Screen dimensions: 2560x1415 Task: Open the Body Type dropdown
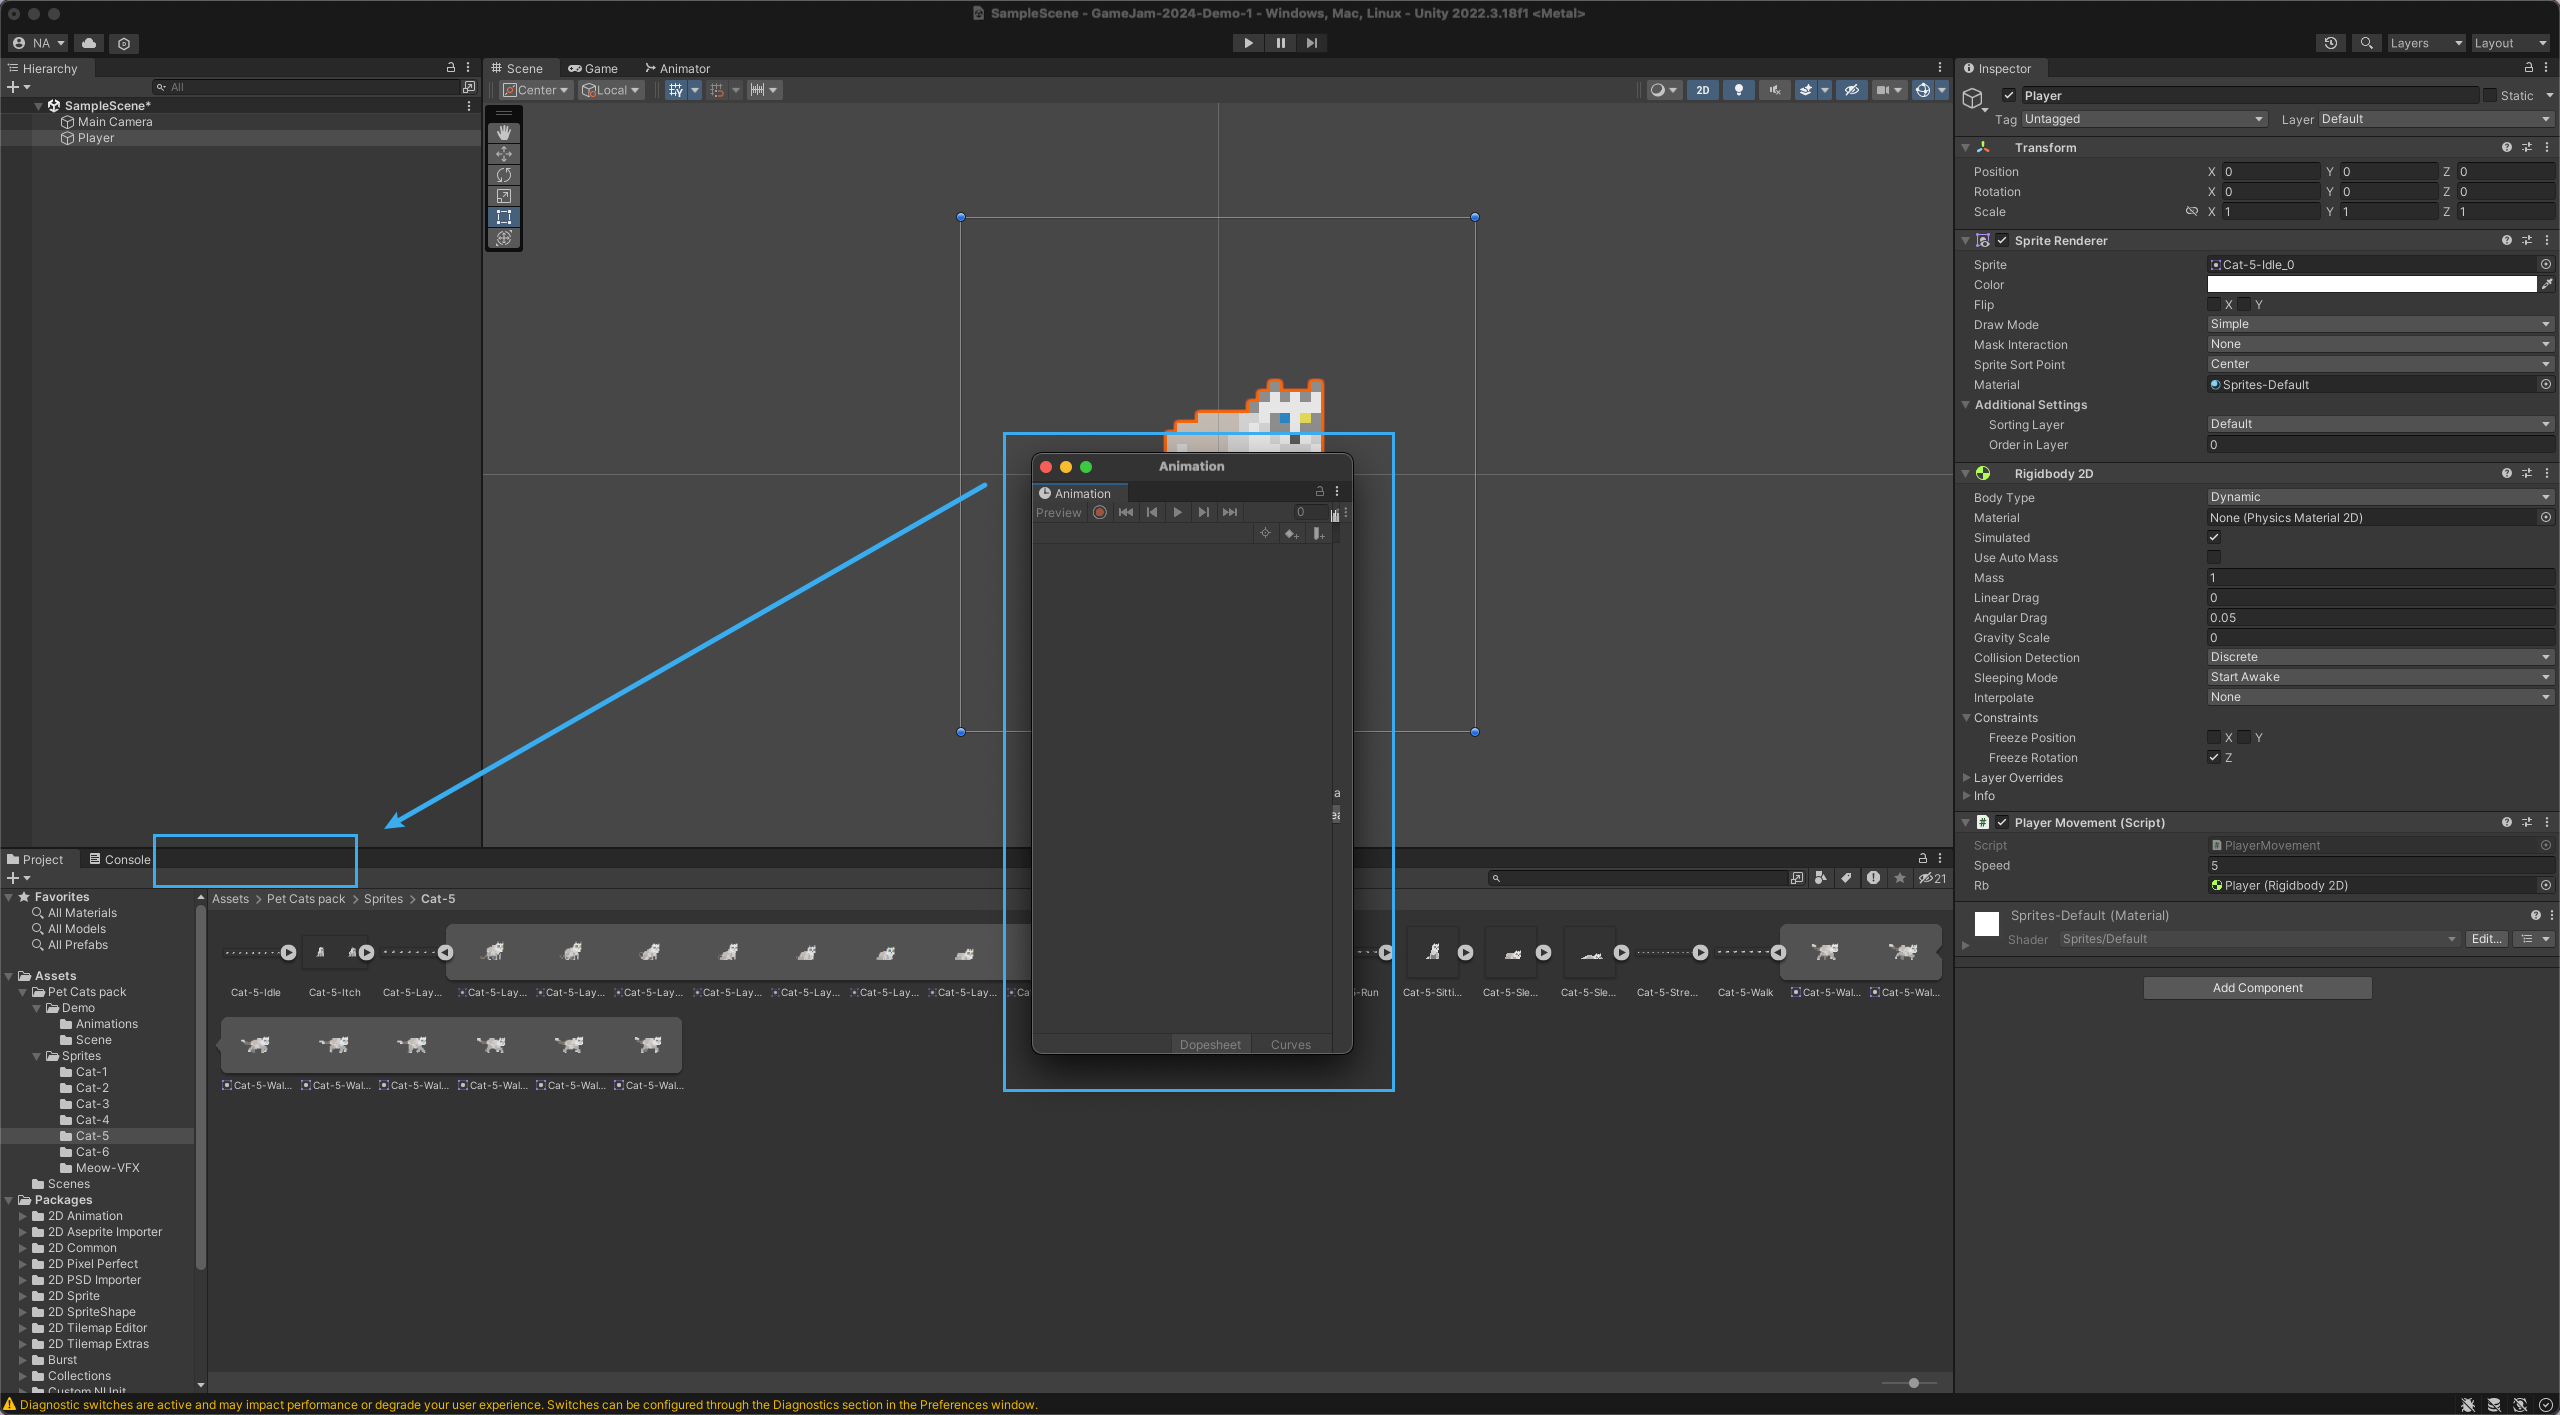pos(2378,497)
